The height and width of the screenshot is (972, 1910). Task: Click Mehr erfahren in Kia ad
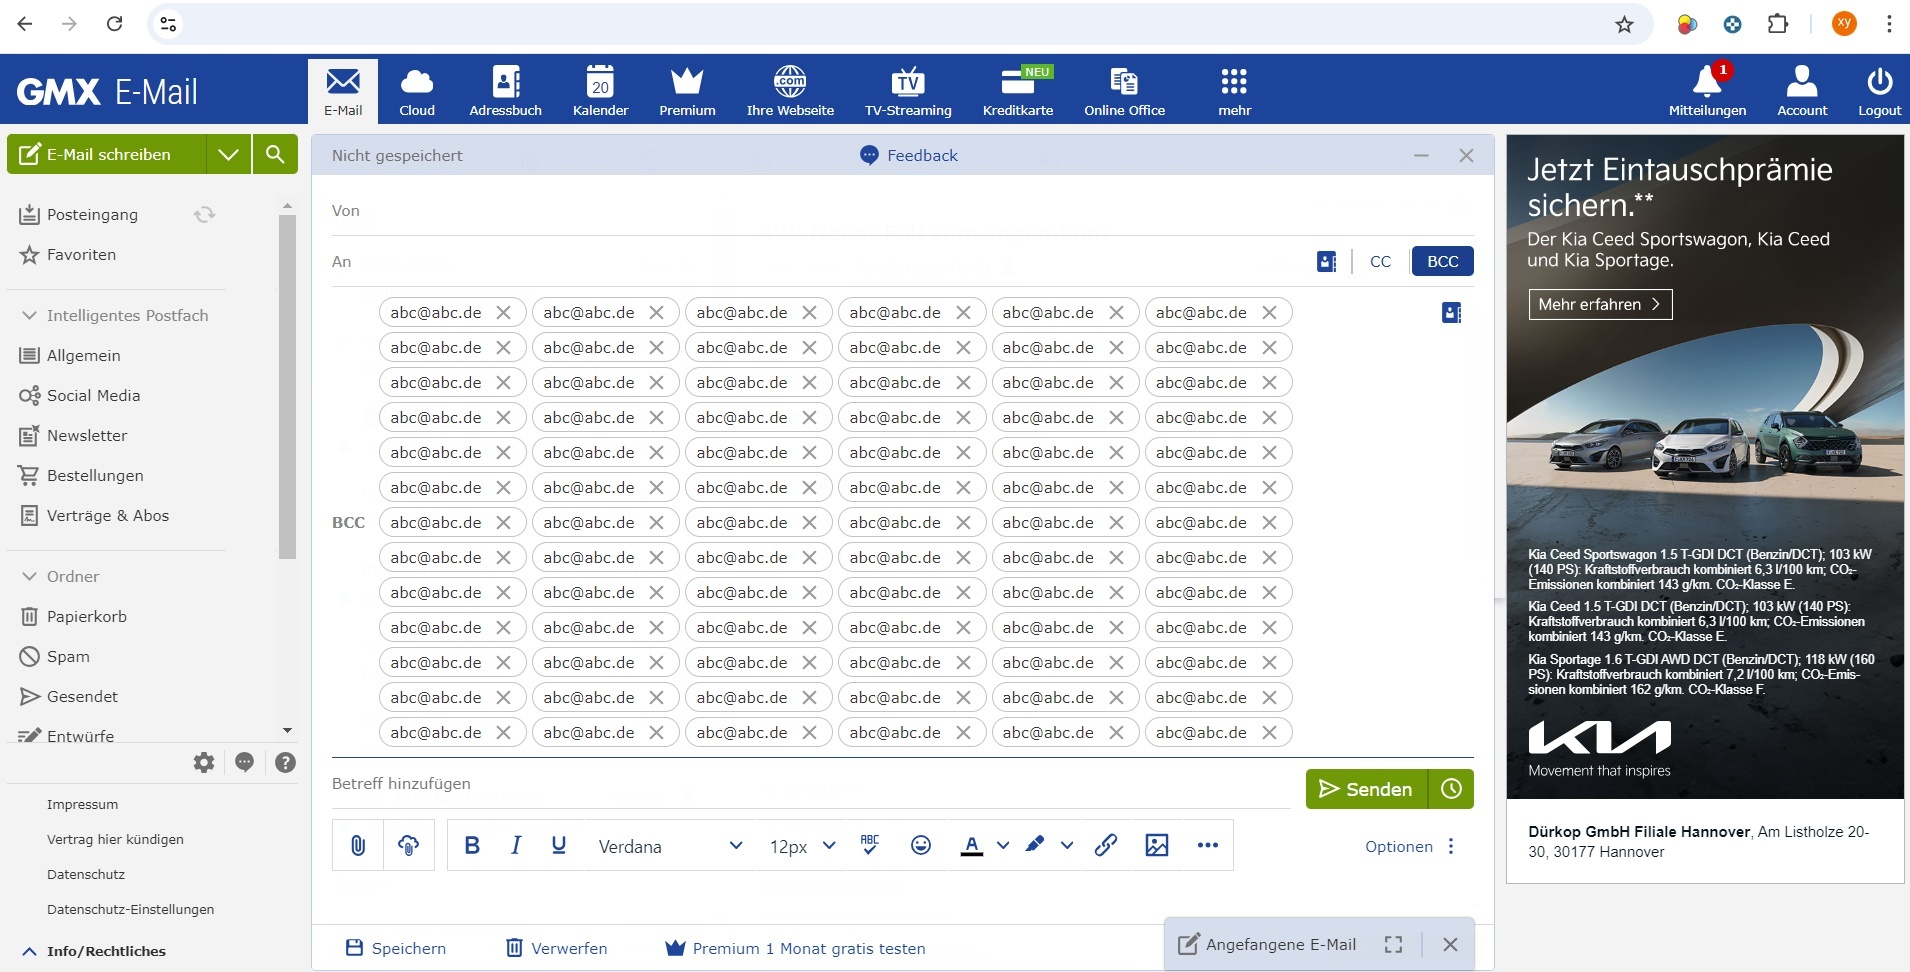click(x=1600, y=304)
